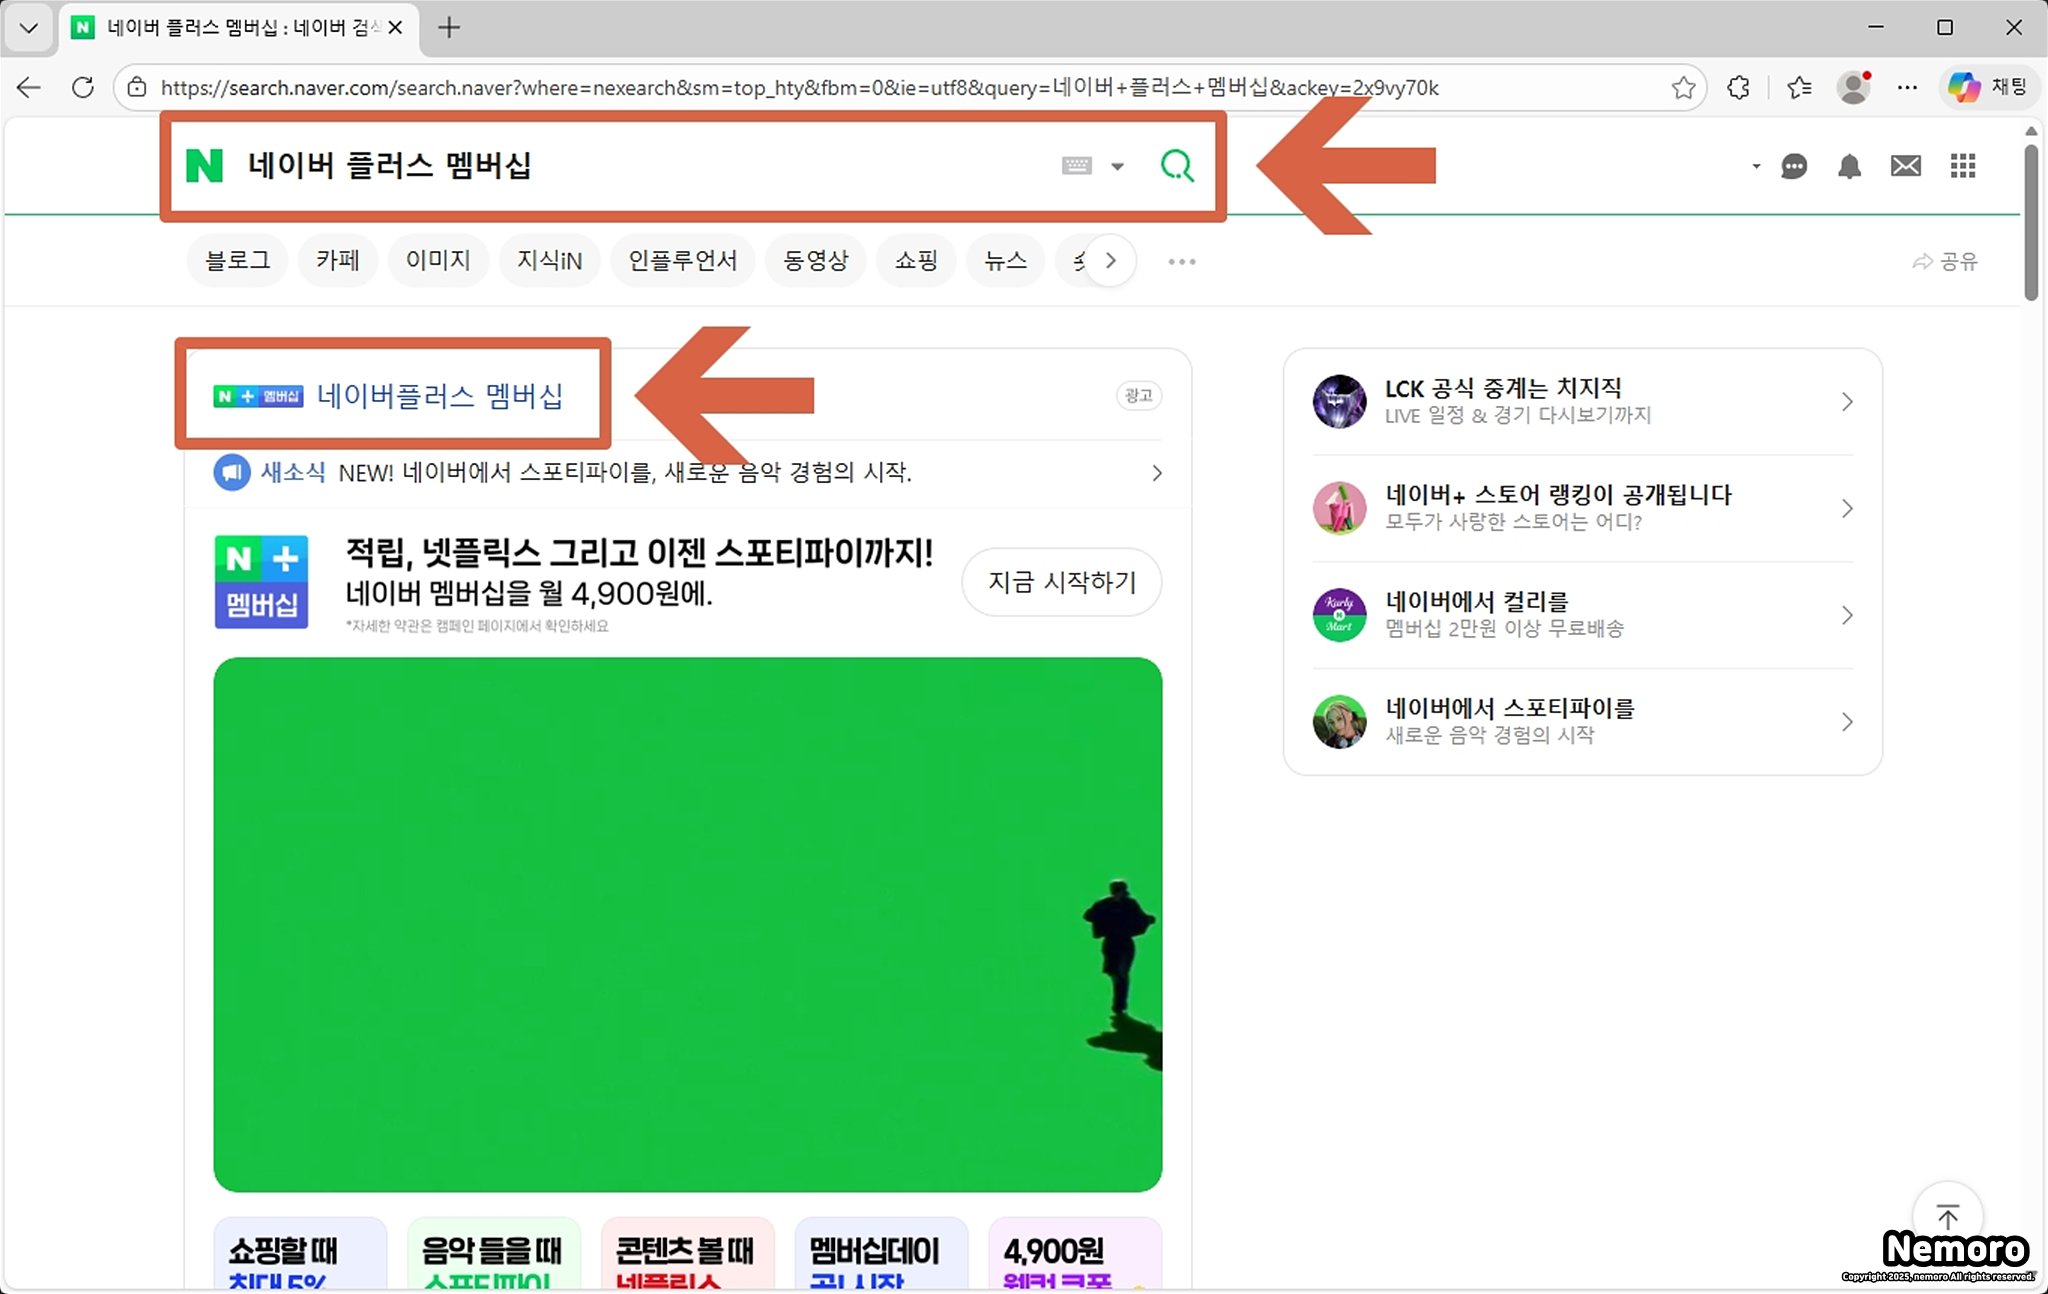2048x1294 pixels.
Task: Click the Naver N logo
Action: (205, 165)
